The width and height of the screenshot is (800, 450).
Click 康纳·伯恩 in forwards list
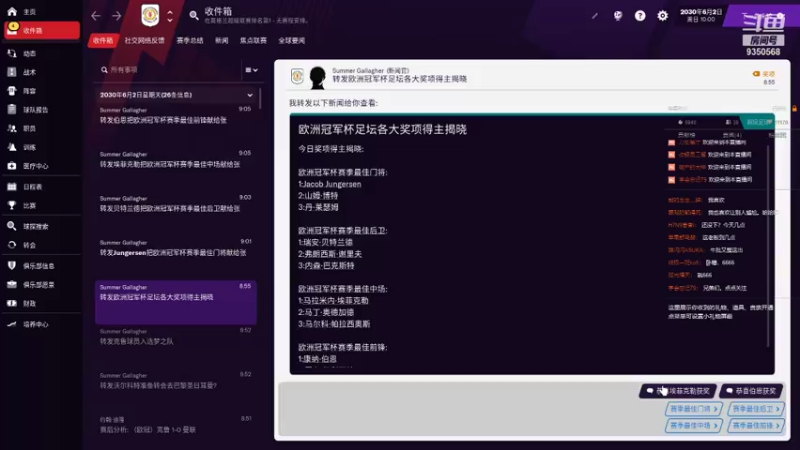click(320, 359)
